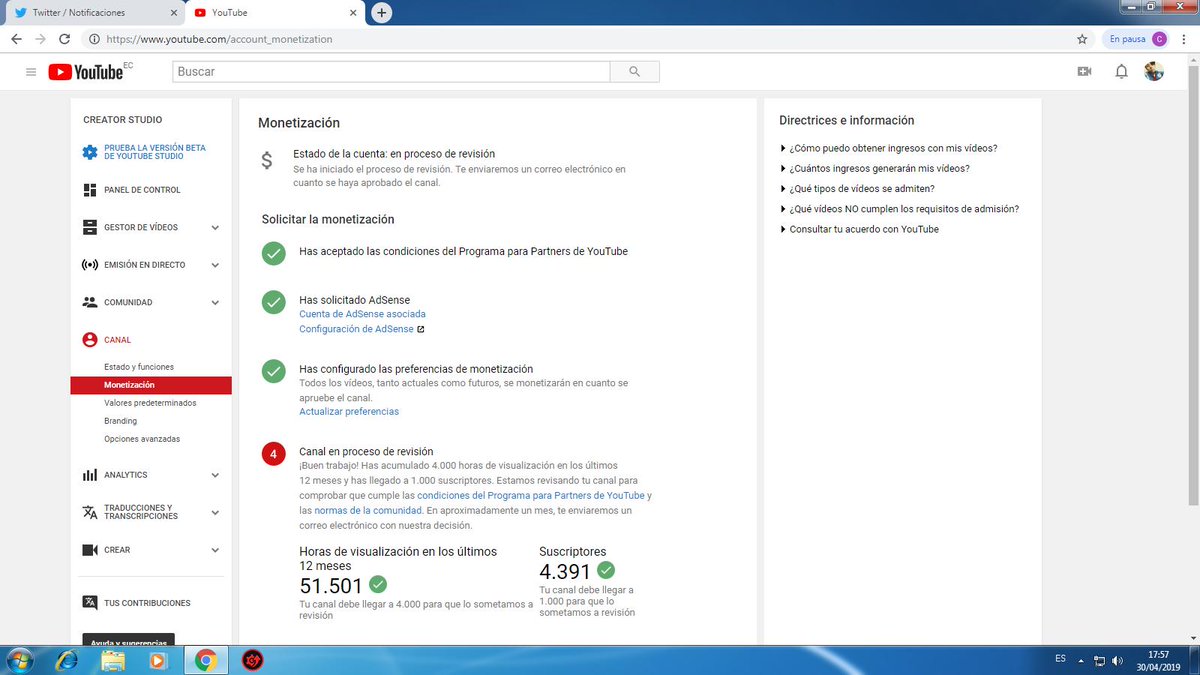Expand the Emisión en directo section chevron

click(215, 265)
